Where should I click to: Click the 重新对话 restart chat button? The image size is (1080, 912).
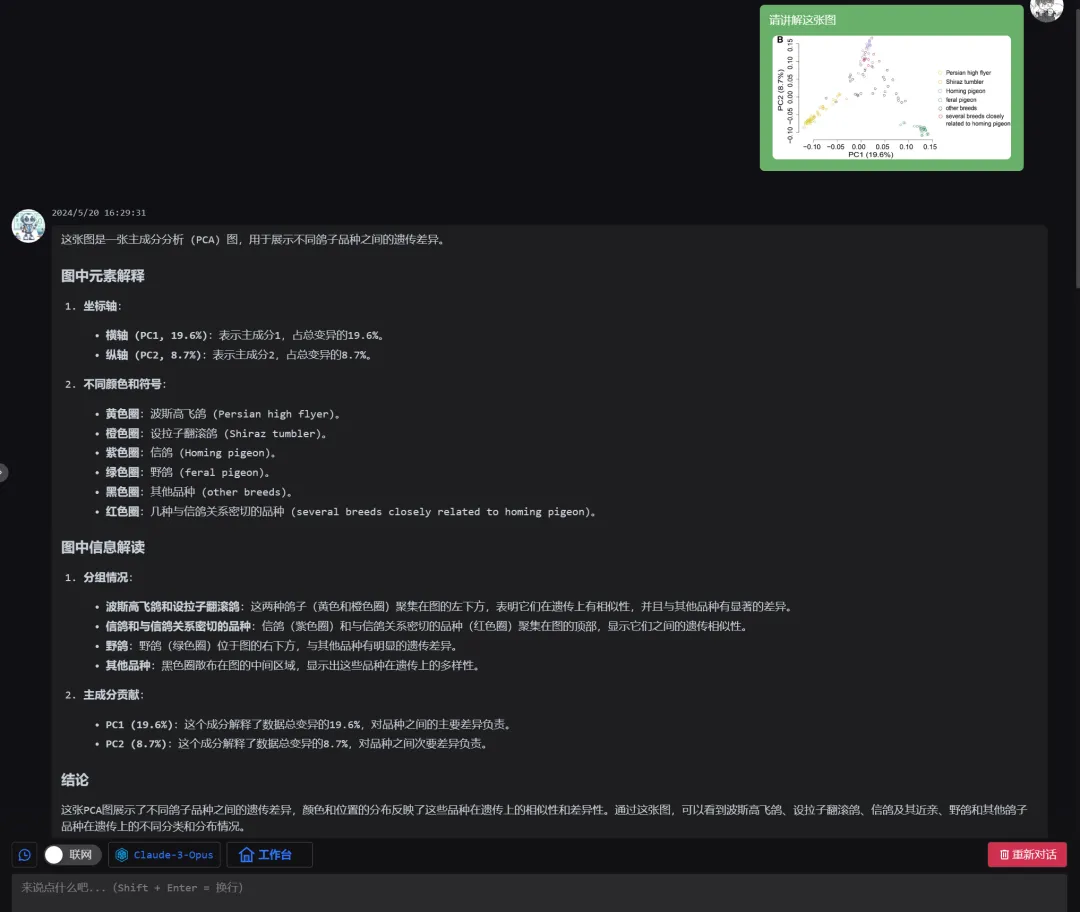point(1027,855)
